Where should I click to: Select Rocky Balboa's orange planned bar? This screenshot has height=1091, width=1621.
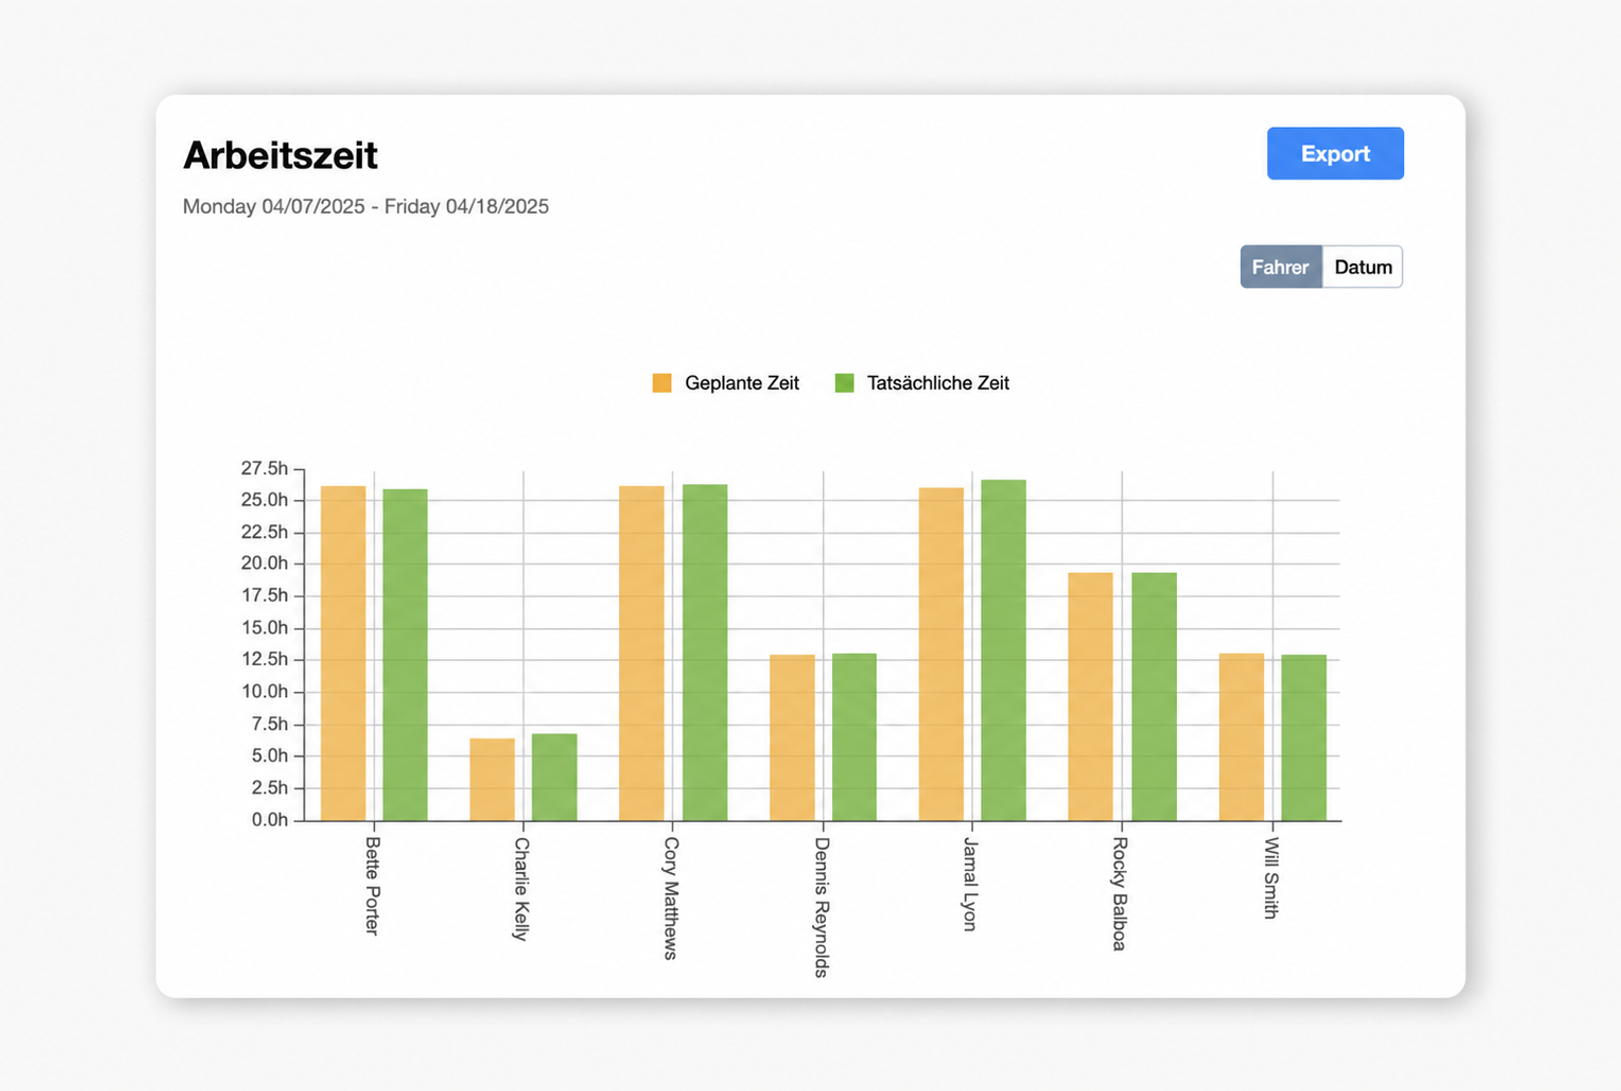point(1090,697)
